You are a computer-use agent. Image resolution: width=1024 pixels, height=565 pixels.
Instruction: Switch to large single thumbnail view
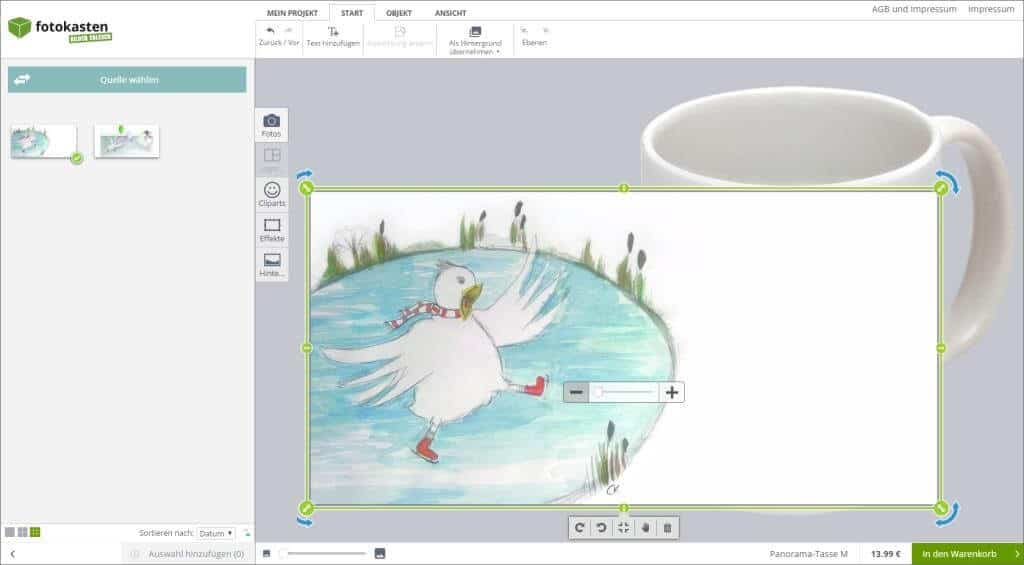(x=10, y=532)
